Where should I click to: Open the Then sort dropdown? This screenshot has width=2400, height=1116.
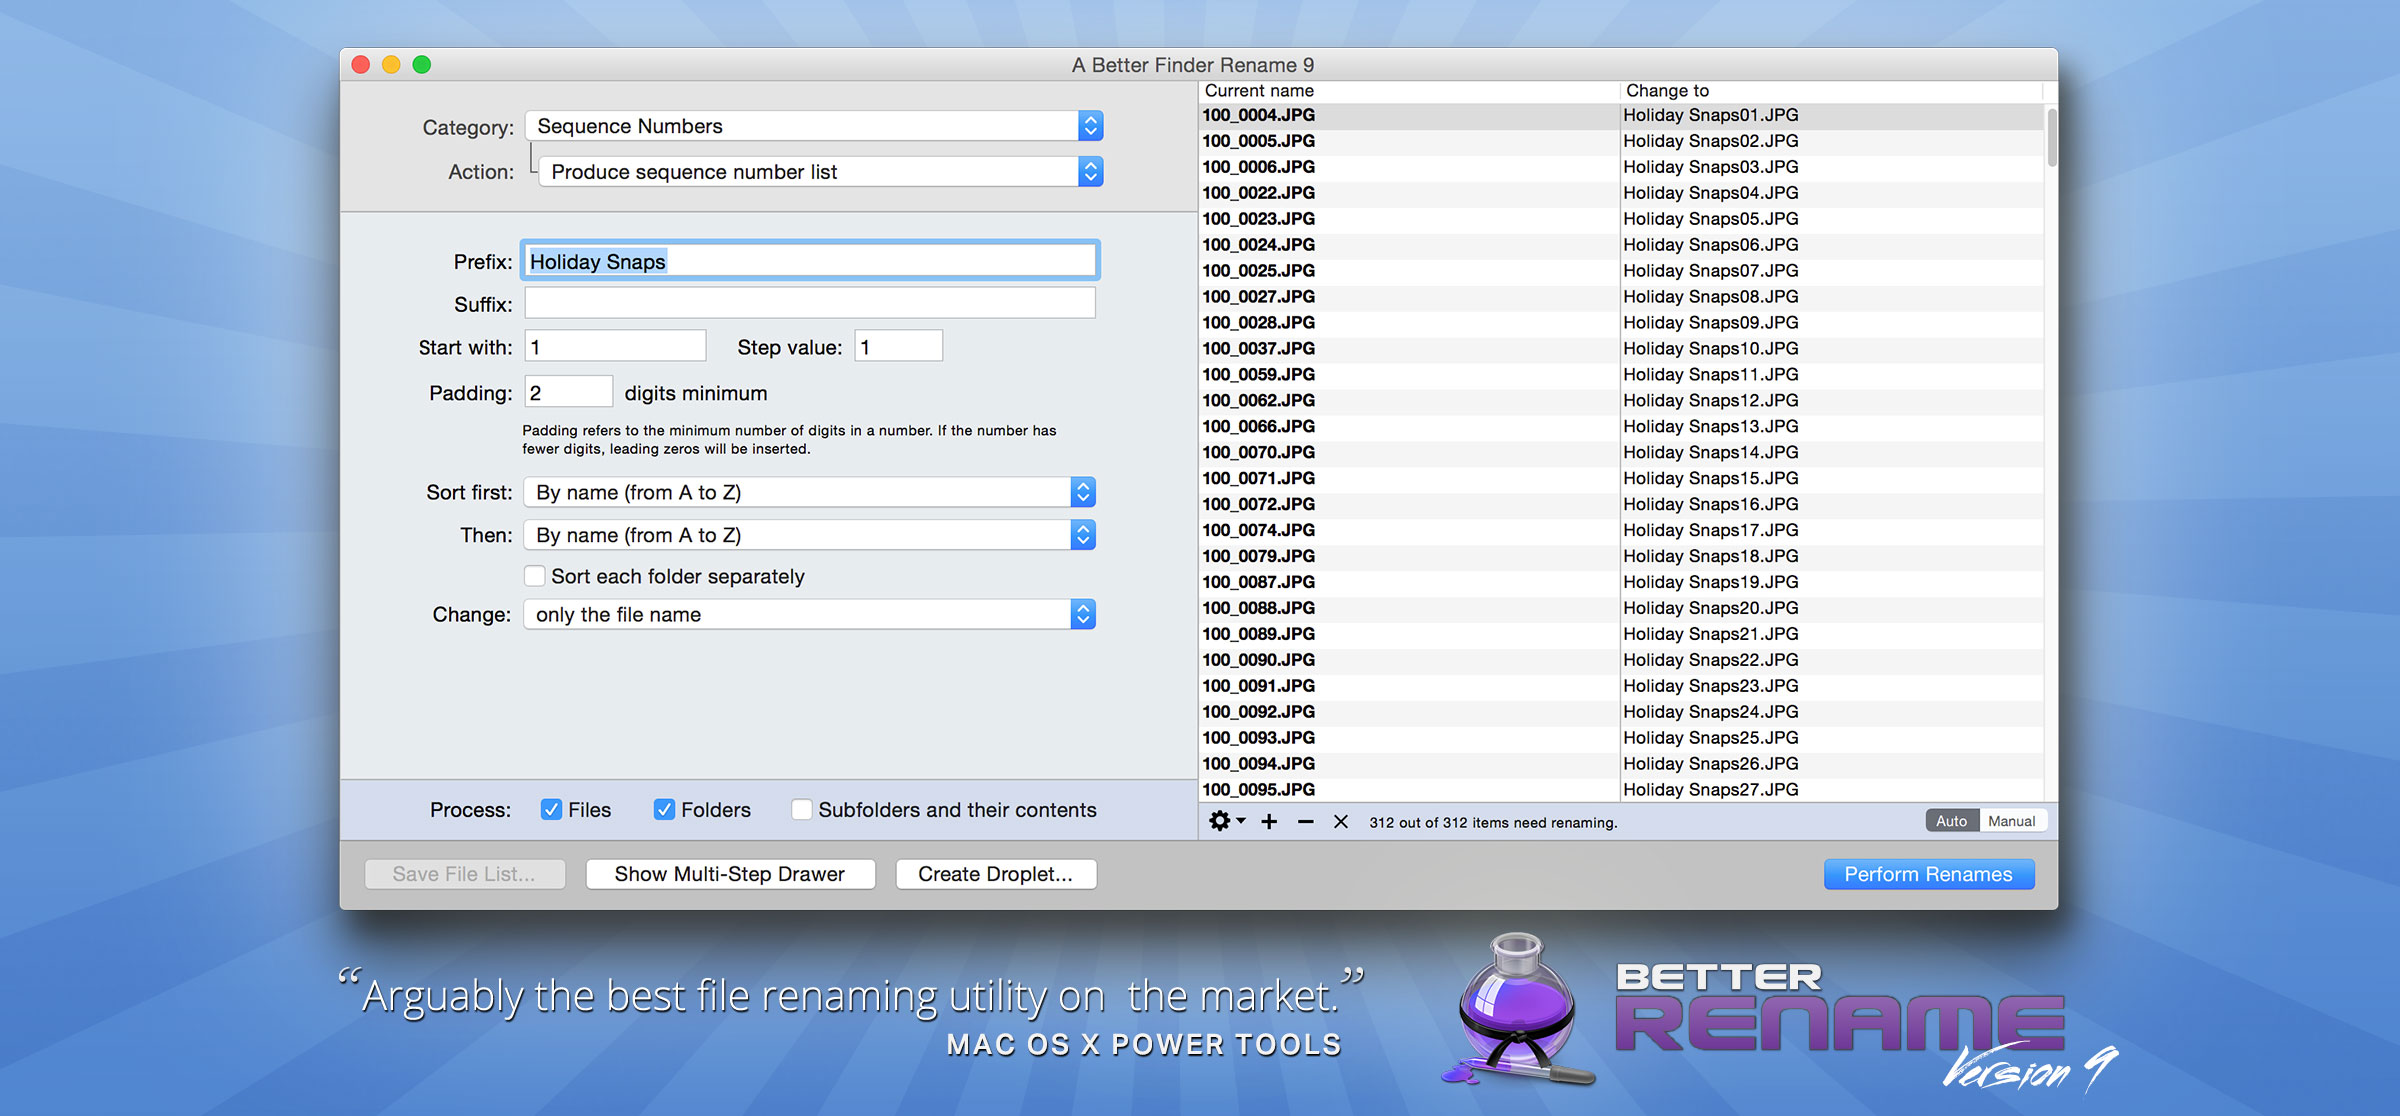tap(810, 535)
